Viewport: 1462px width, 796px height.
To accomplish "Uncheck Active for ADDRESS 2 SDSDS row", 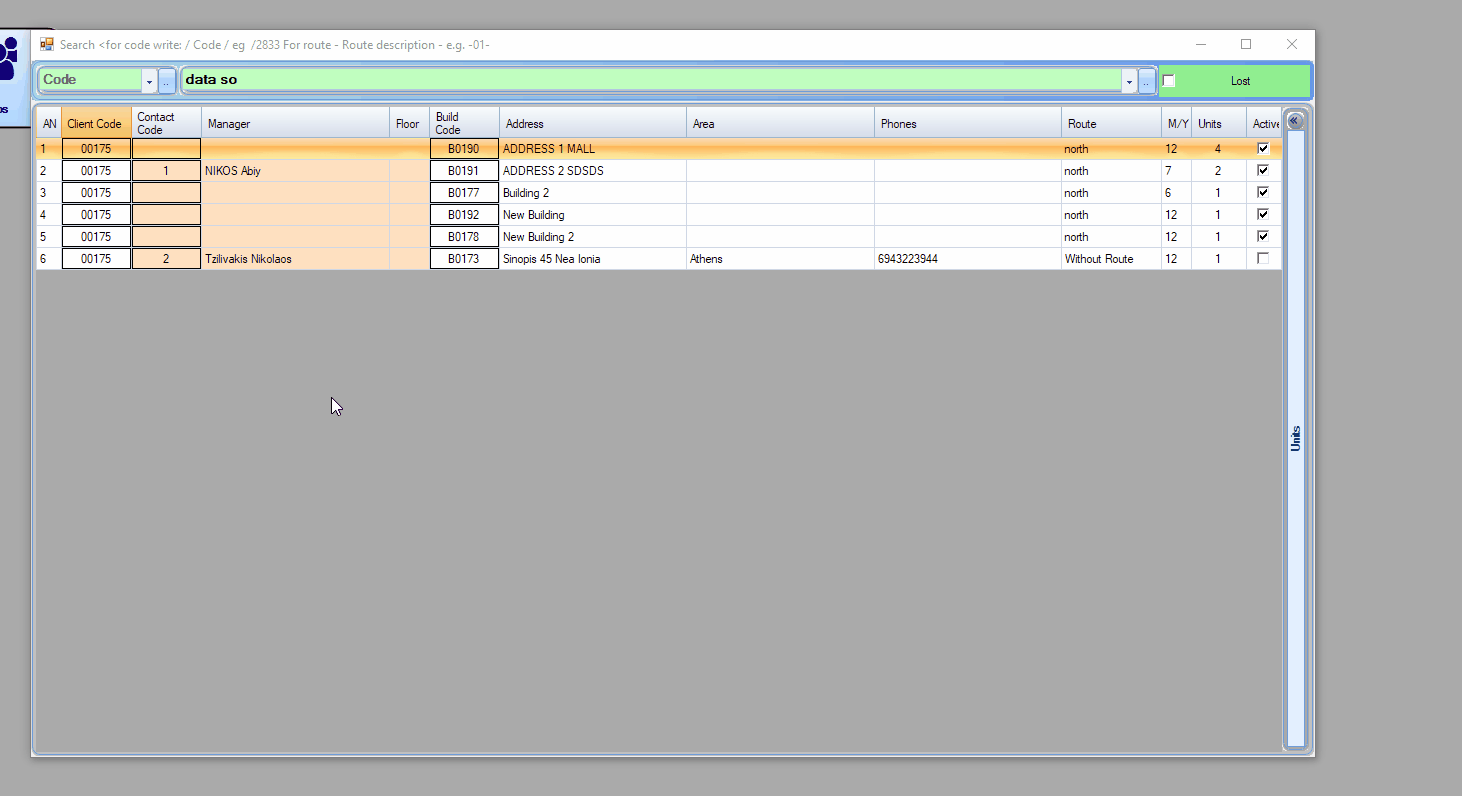I will pyautogui.click(x=1263, y=170).
